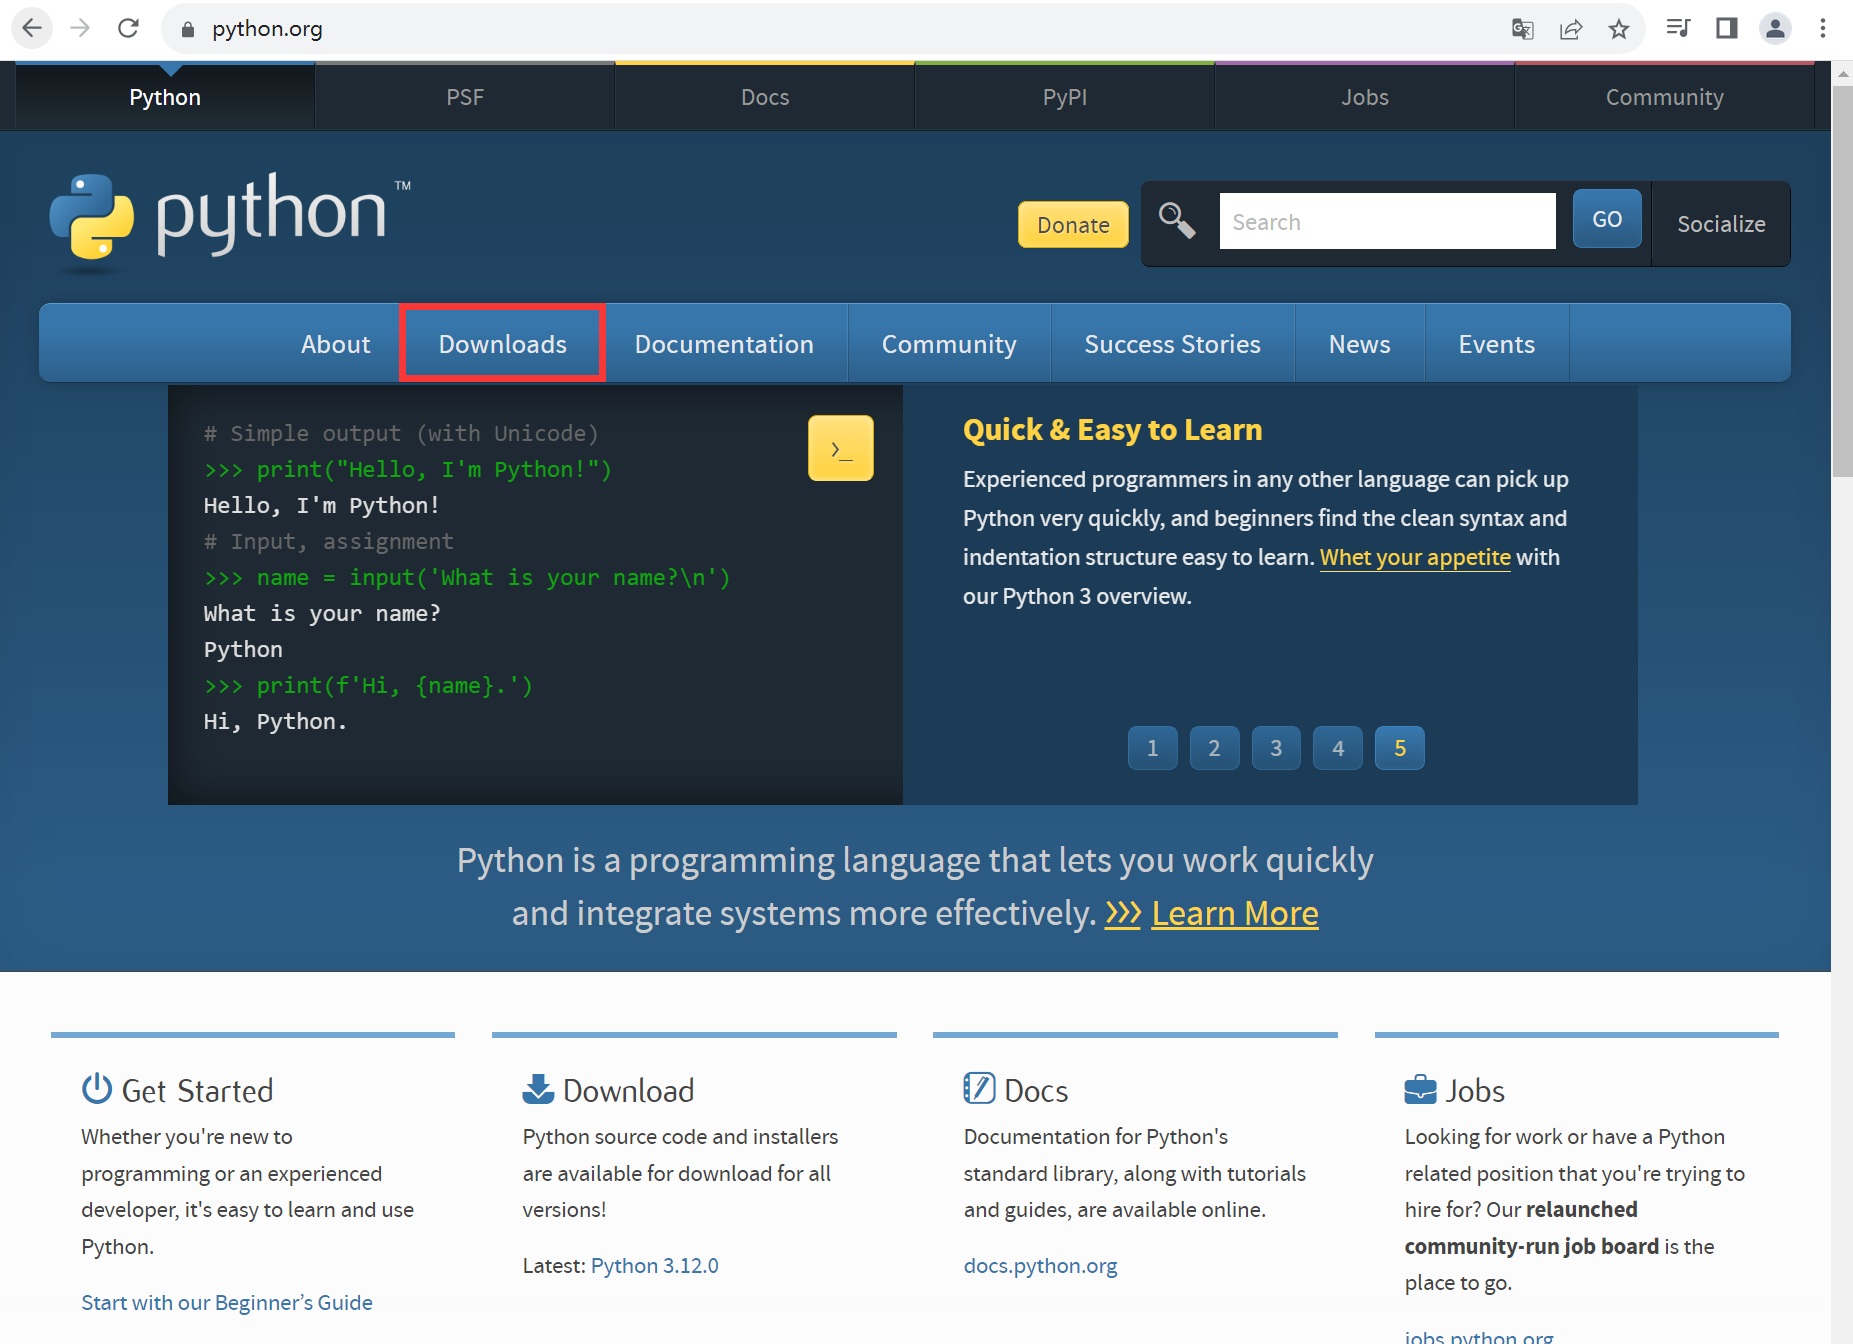
Task: Open the Python 3.12.0 latest release link
Action: pos(655,1265)
